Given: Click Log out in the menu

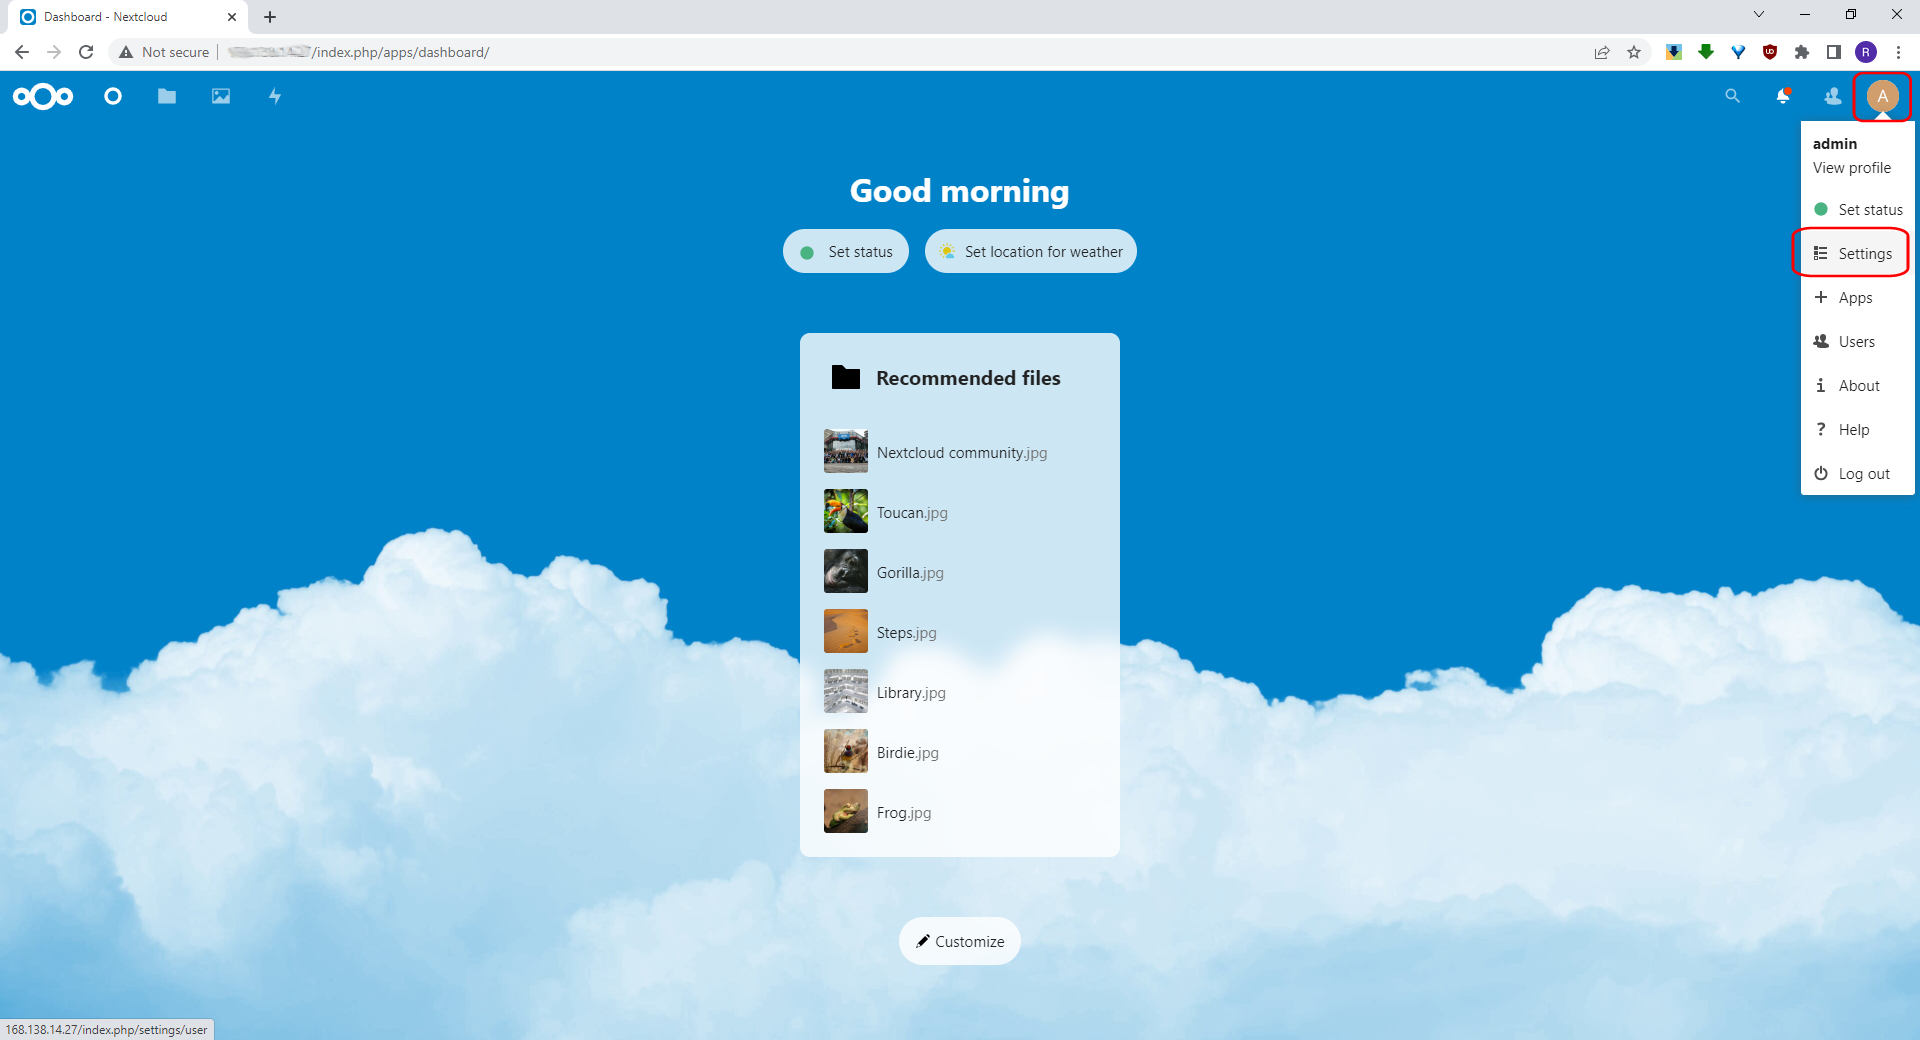Looking at the screenshot, I should pos(1864,473).
